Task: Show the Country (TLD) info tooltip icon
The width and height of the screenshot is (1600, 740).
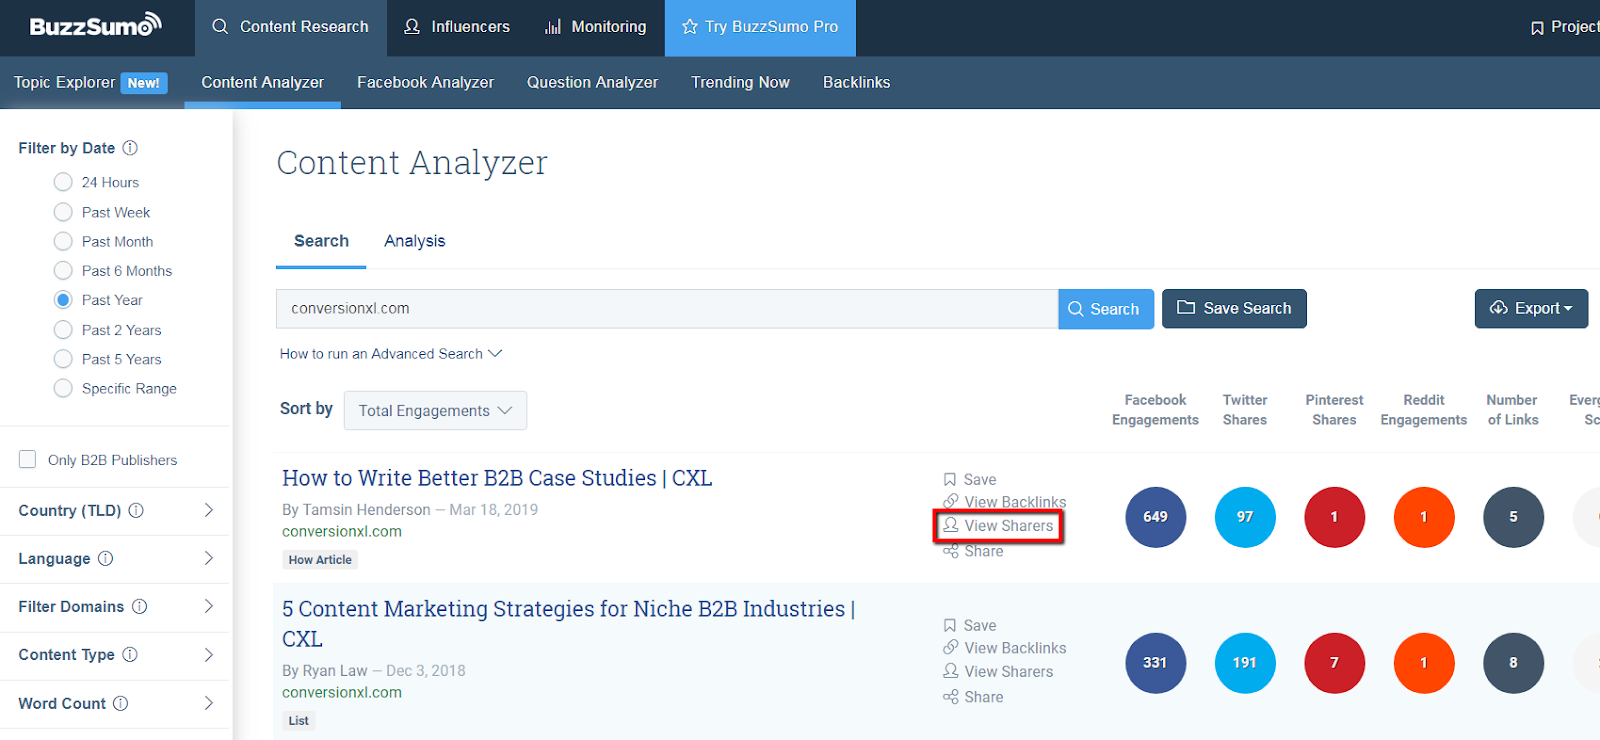Action: 136,510
